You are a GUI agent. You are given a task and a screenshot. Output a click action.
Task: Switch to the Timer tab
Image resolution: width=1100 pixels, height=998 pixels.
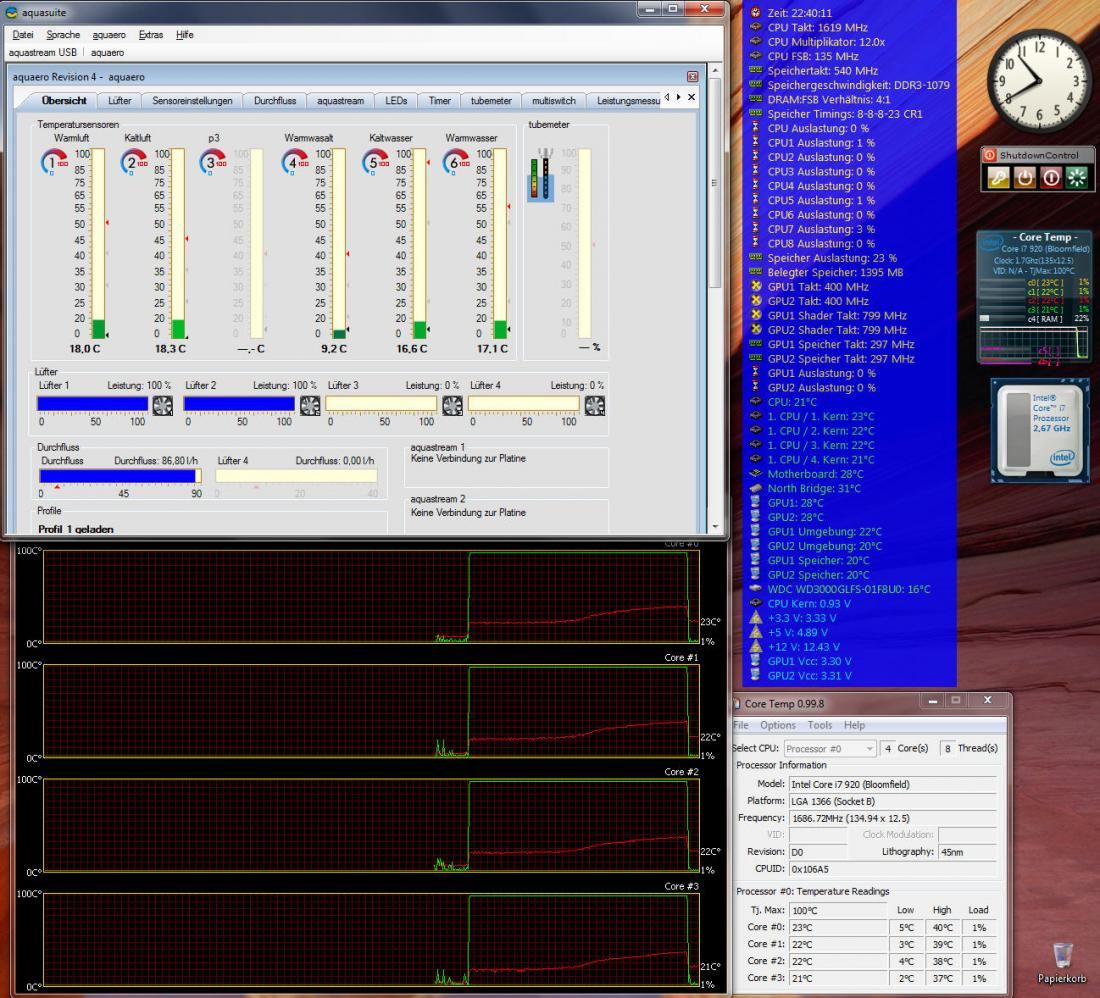pyautogui.click(x=439, y=100)
